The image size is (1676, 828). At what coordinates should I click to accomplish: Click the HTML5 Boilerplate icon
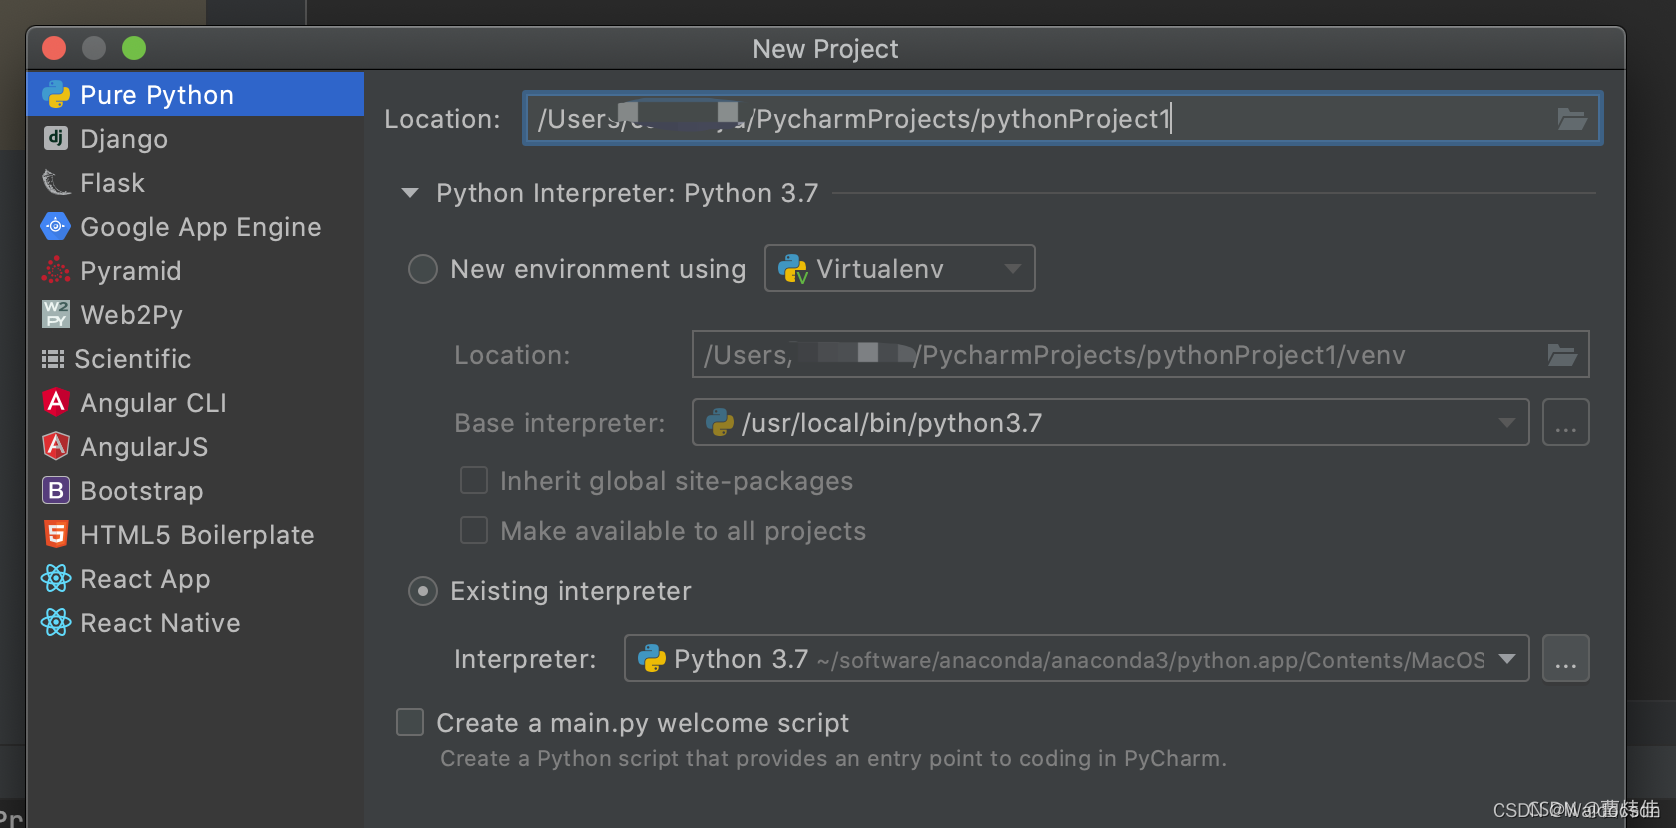coord(56,534)
